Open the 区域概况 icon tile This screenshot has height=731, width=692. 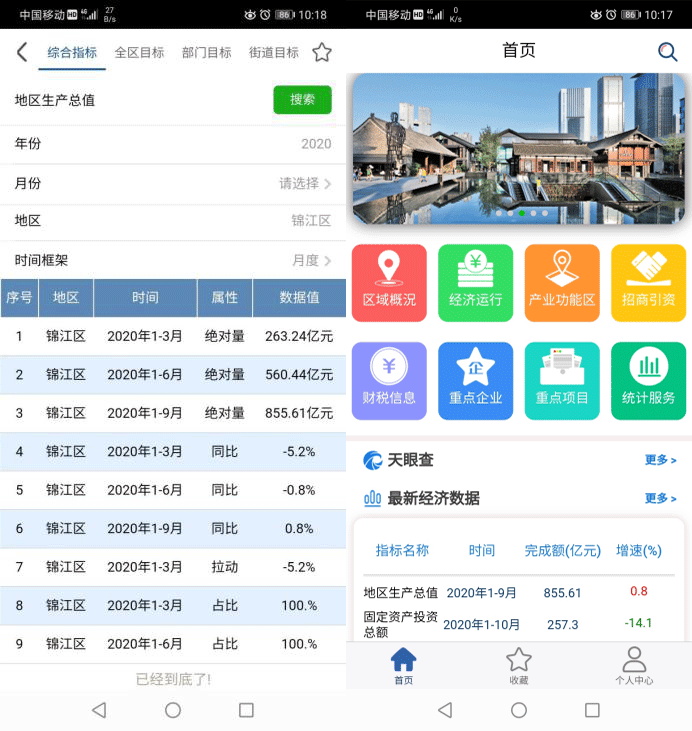point(389,283)
